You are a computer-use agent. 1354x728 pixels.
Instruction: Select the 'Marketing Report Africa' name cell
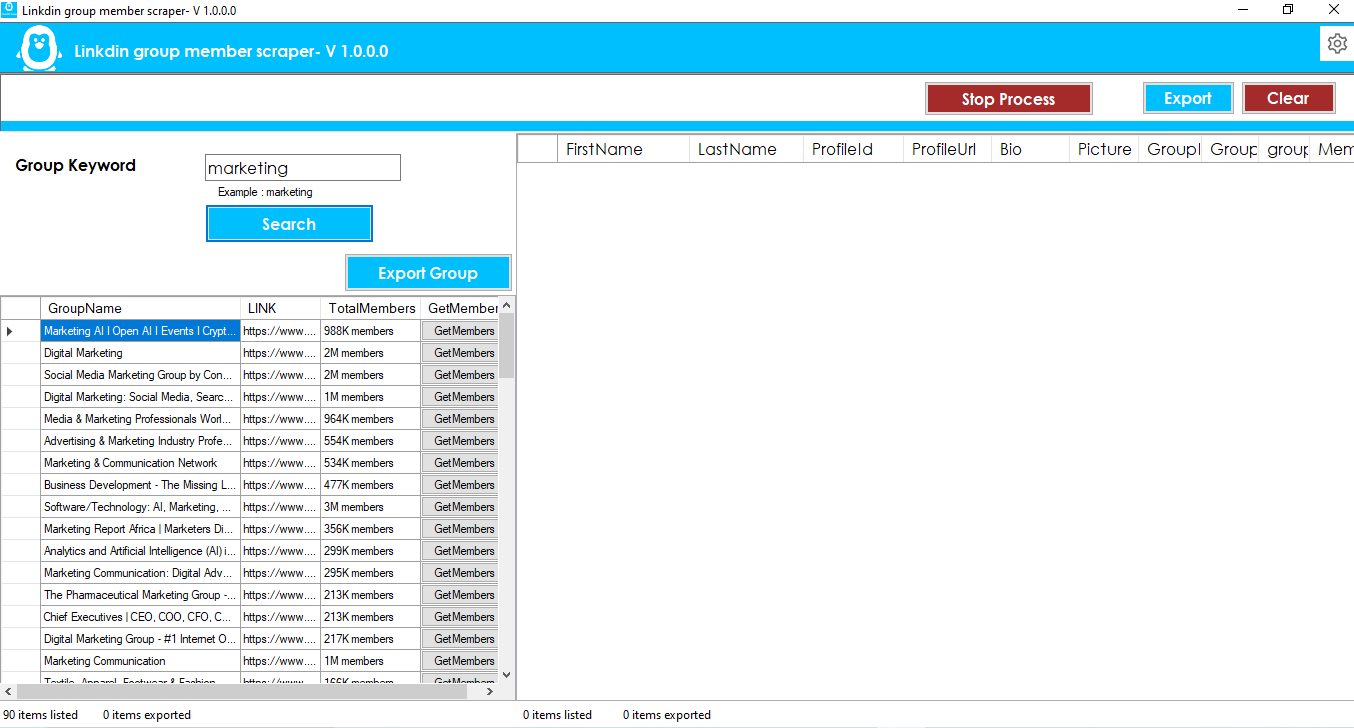click(x=140, y=529)
